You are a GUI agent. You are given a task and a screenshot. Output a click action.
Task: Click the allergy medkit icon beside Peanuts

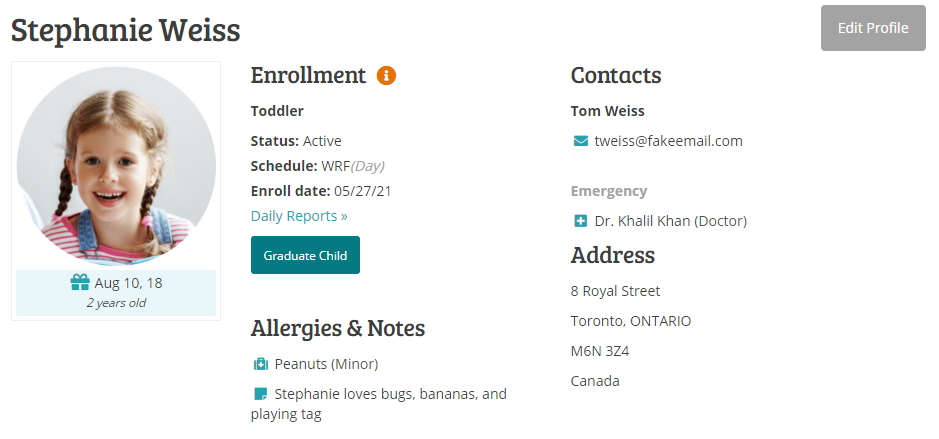(x=260, y=364)
